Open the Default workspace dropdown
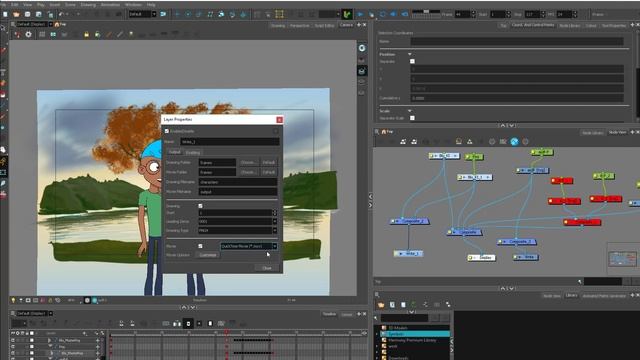Viewport: 640px width, 360px height. tap(142, 14)
